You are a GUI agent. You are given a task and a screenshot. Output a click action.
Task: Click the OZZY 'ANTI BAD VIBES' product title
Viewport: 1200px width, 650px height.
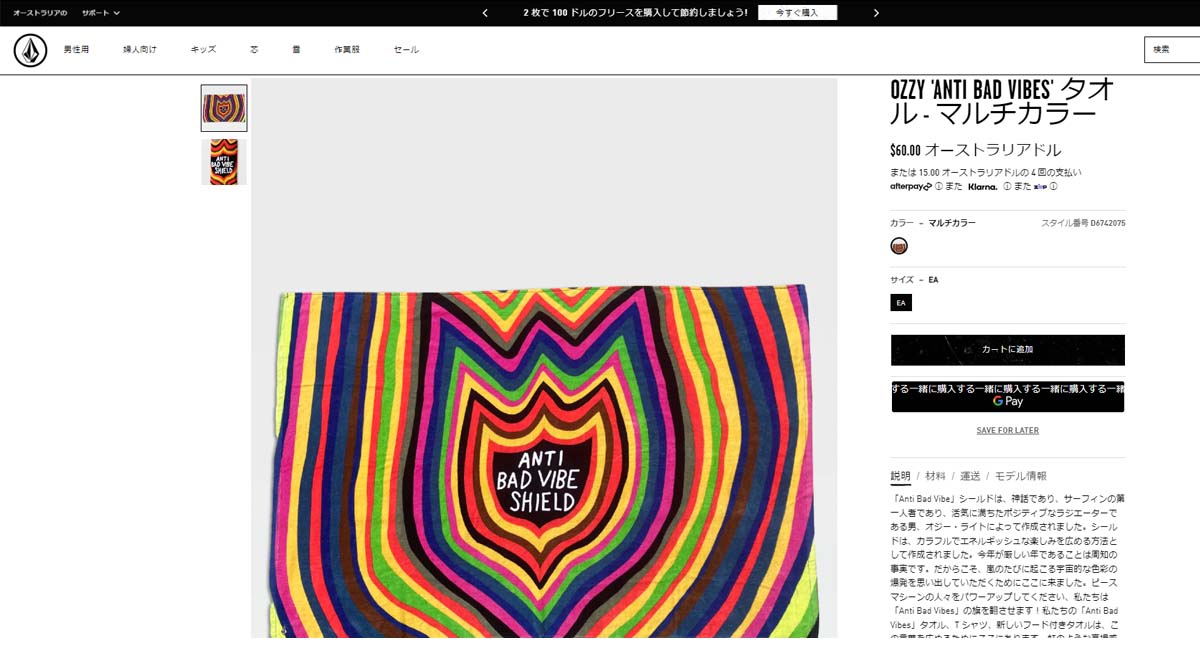click(1002, 101)
